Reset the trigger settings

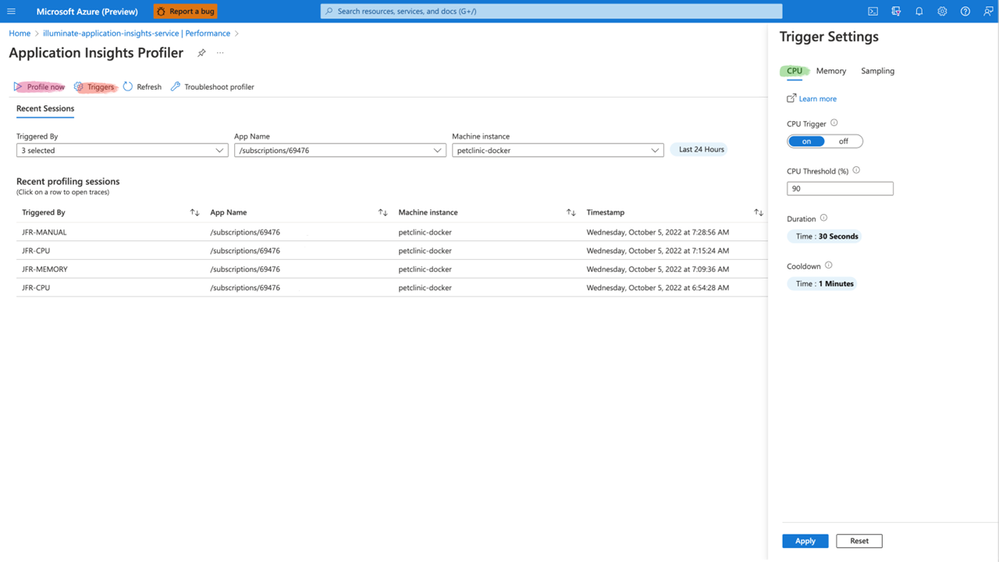tap(859, 541)
